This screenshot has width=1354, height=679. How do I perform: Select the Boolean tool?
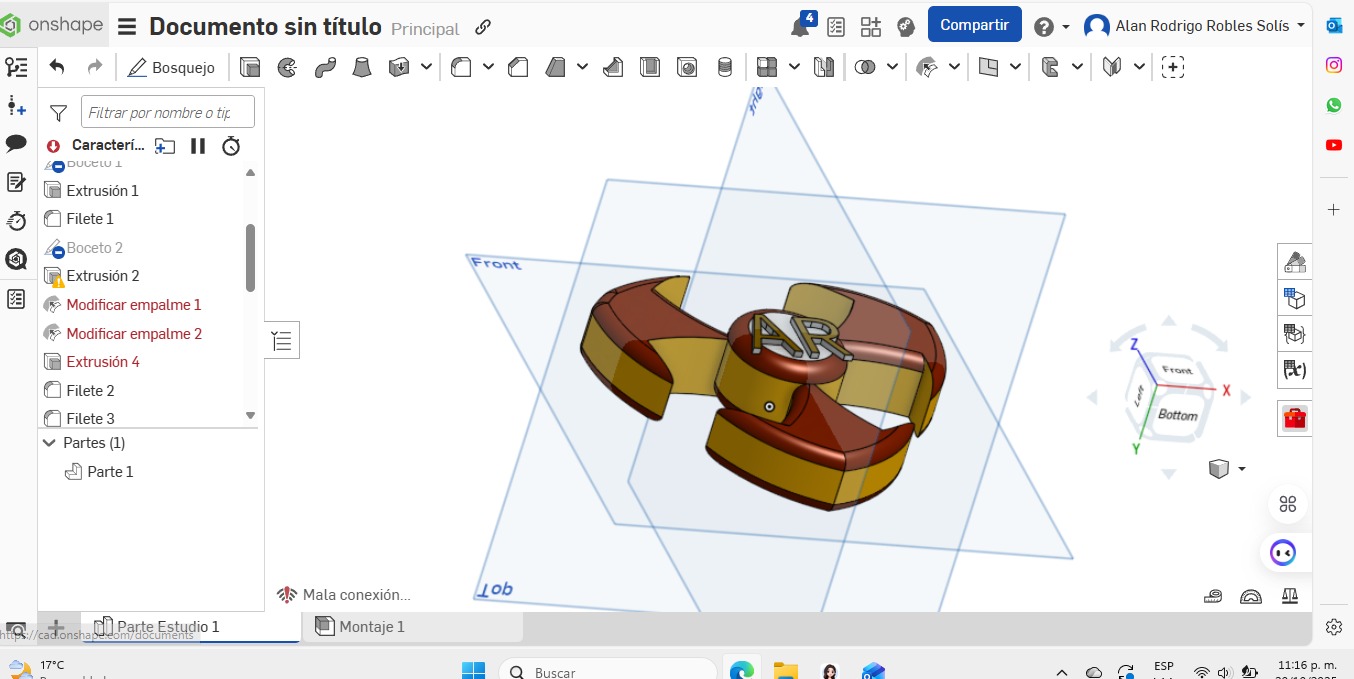point(865,67)
